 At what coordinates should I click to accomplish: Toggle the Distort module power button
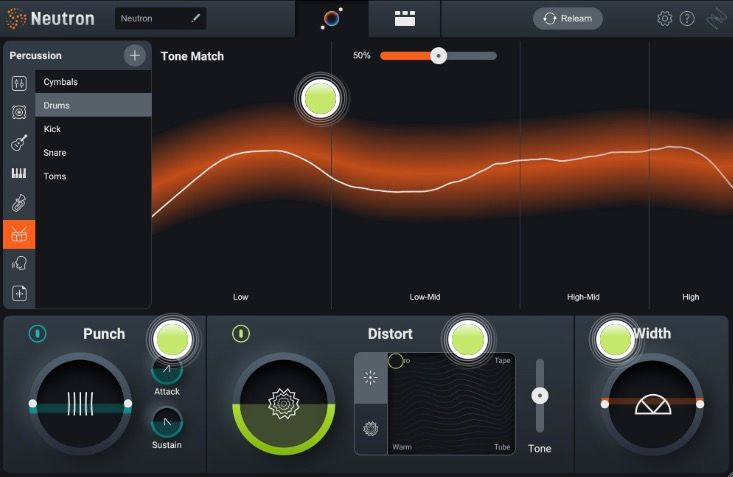click(241, 333)
